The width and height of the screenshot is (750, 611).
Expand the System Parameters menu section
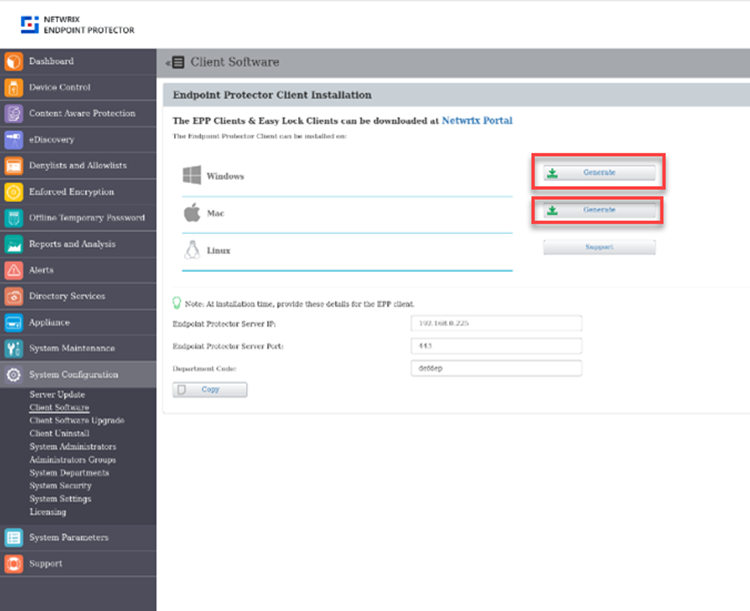(x=68, y=537)
